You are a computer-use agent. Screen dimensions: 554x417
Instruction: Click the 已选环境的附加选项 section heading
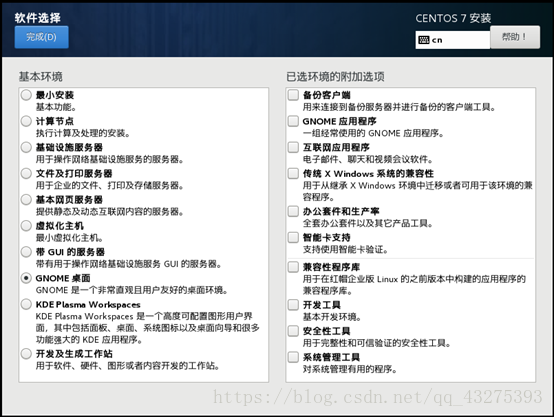pyautogui.click(x=335, y=77)
